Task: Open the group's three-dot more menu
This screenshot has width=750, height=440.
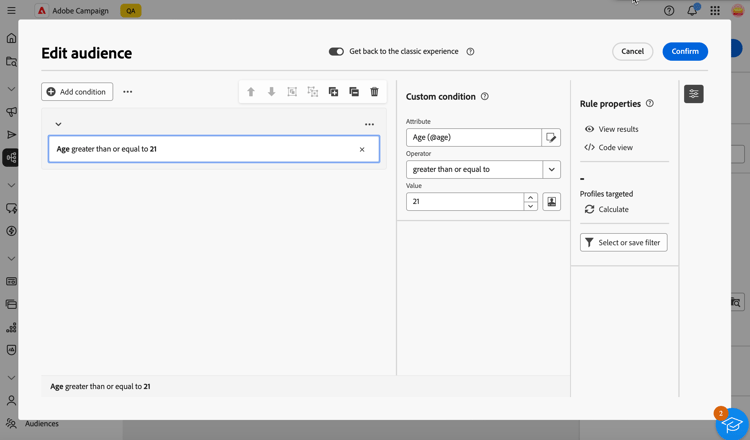Action: [369, 125]
